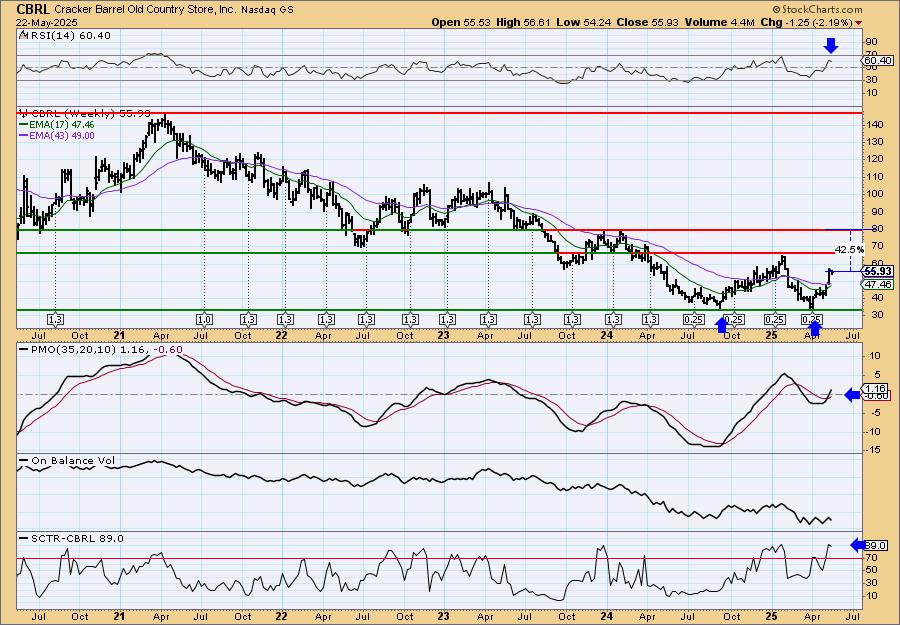Image resolution: width=900 pixels, height=625 pixels.
Task: Click the red down-triangle beside Chg
Action: click(859, 23)
